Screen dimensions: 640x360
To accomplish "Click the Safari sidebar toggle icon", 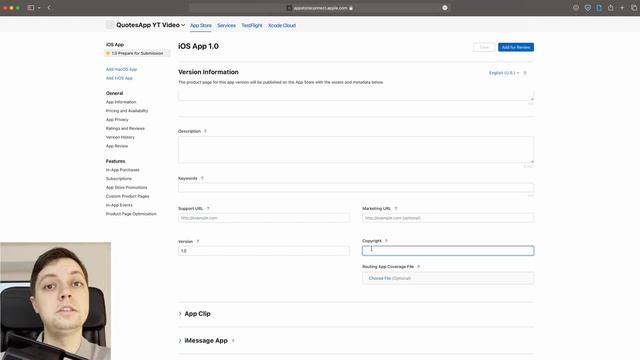I will [31, 7].
